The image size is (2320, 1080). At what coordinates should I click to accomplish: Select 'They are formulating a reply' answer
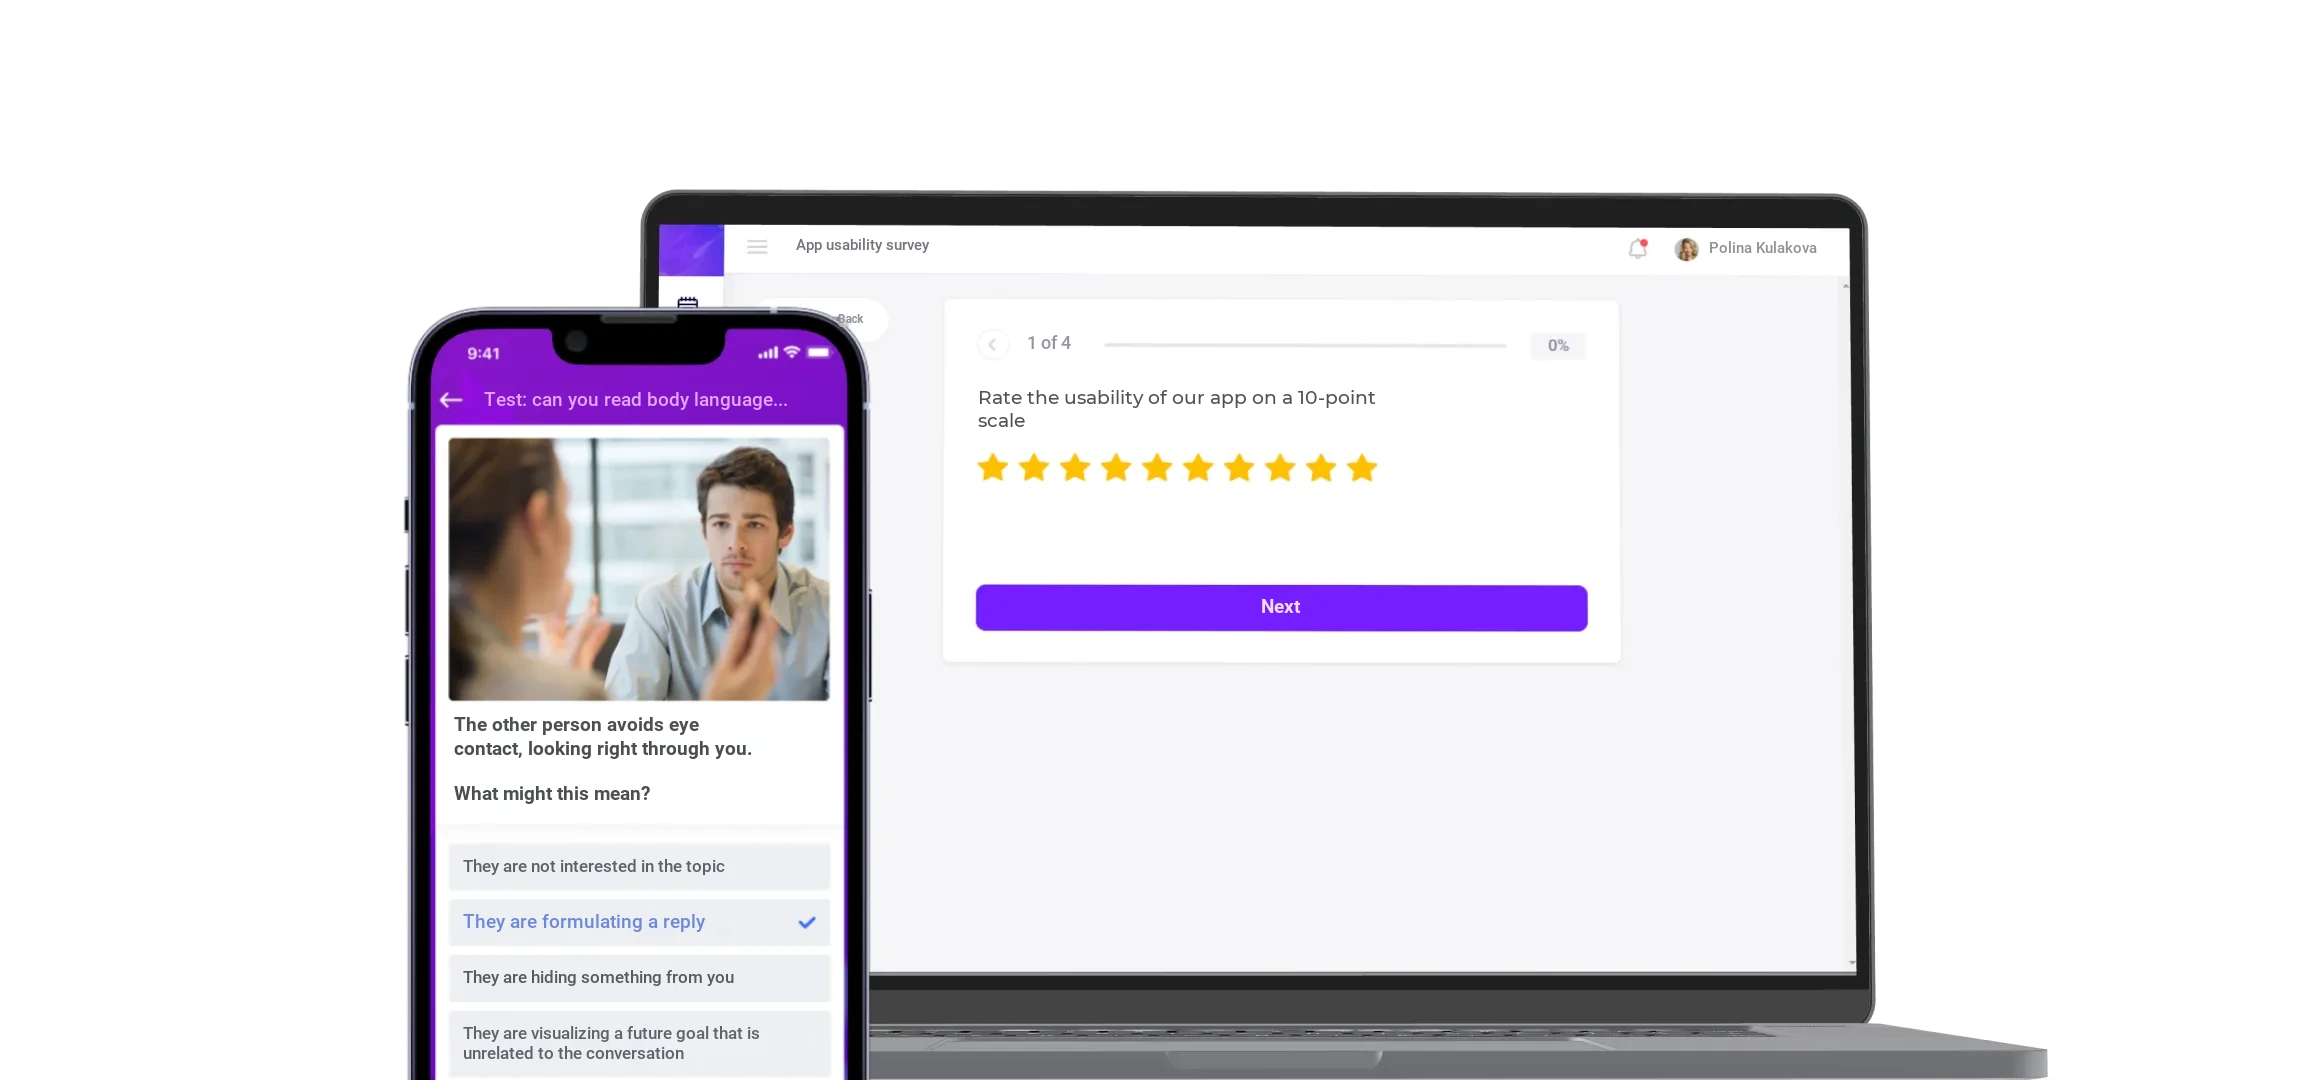pyautogui.click(x=639, y=922)
